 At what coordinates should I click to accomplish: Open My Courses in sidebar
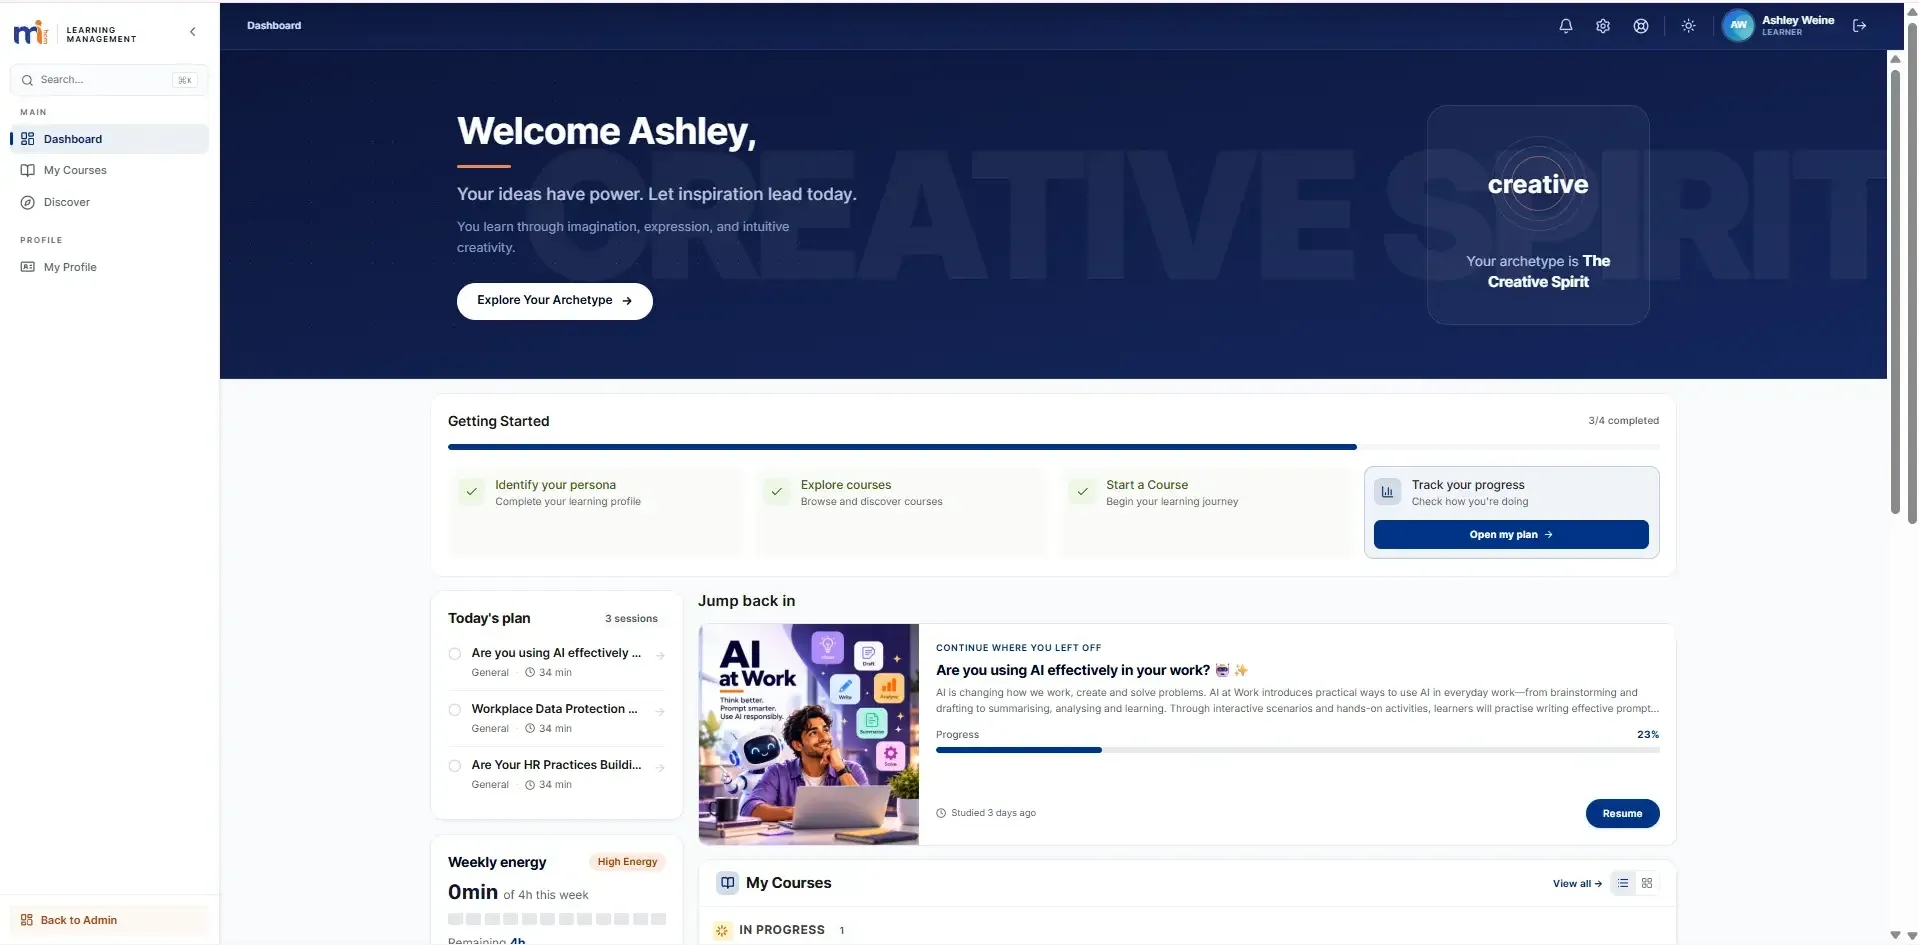109,170
